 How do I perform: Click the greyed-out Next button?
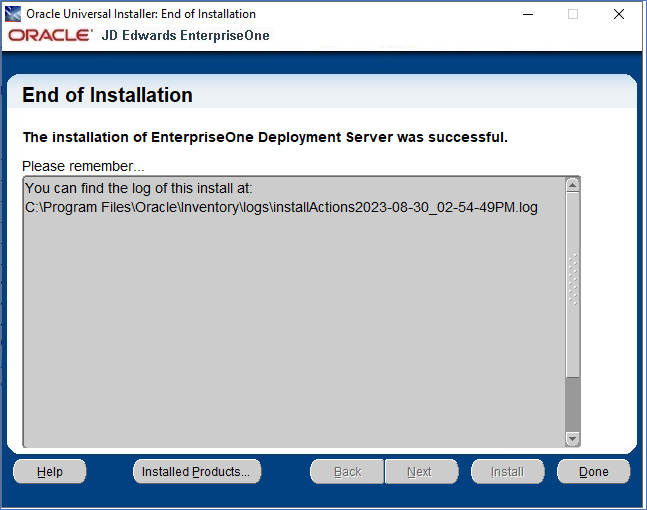(x=421, y=471)
